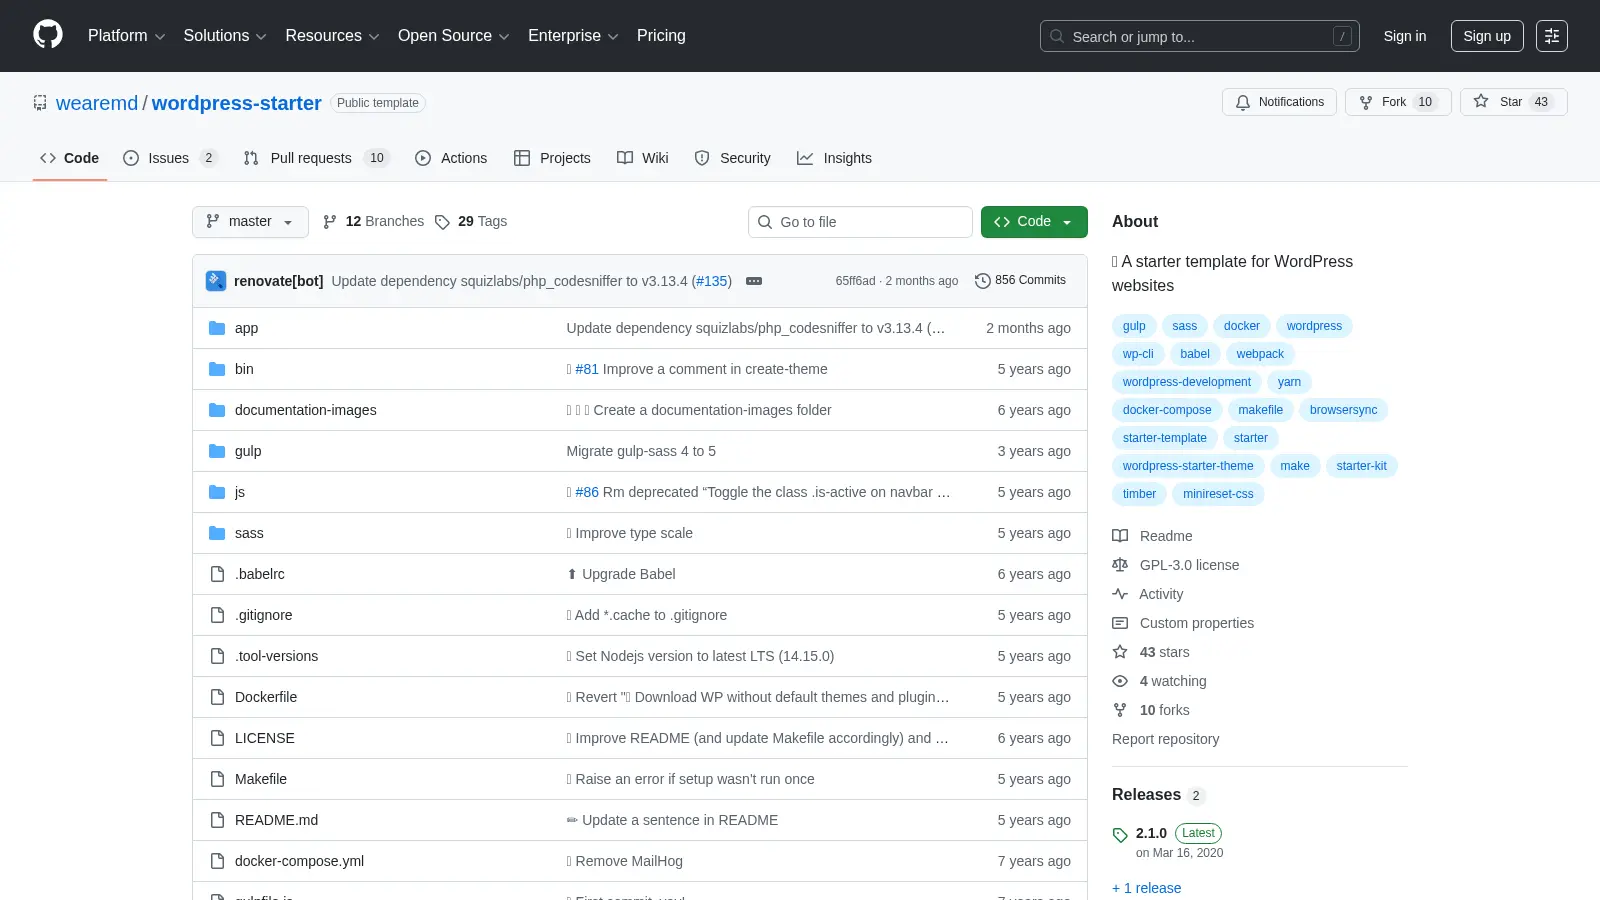Click the Sign in link
The height and width of the screenshot is (900, 1600).
(1405, 36)
